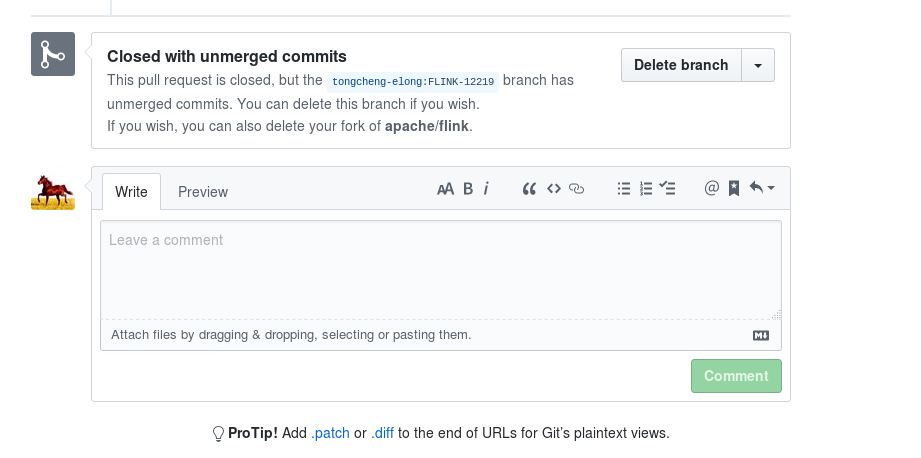Click inside Leave a comment field
The image size is (921, 458).
tap(441, 270)
